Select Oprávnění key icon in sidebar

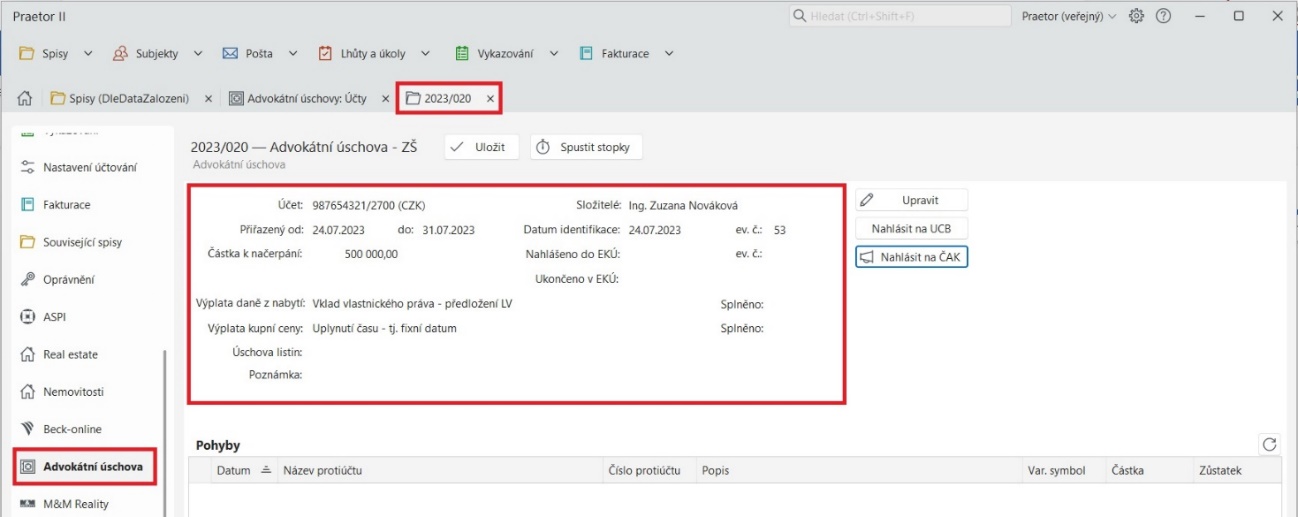pos(29,280)
